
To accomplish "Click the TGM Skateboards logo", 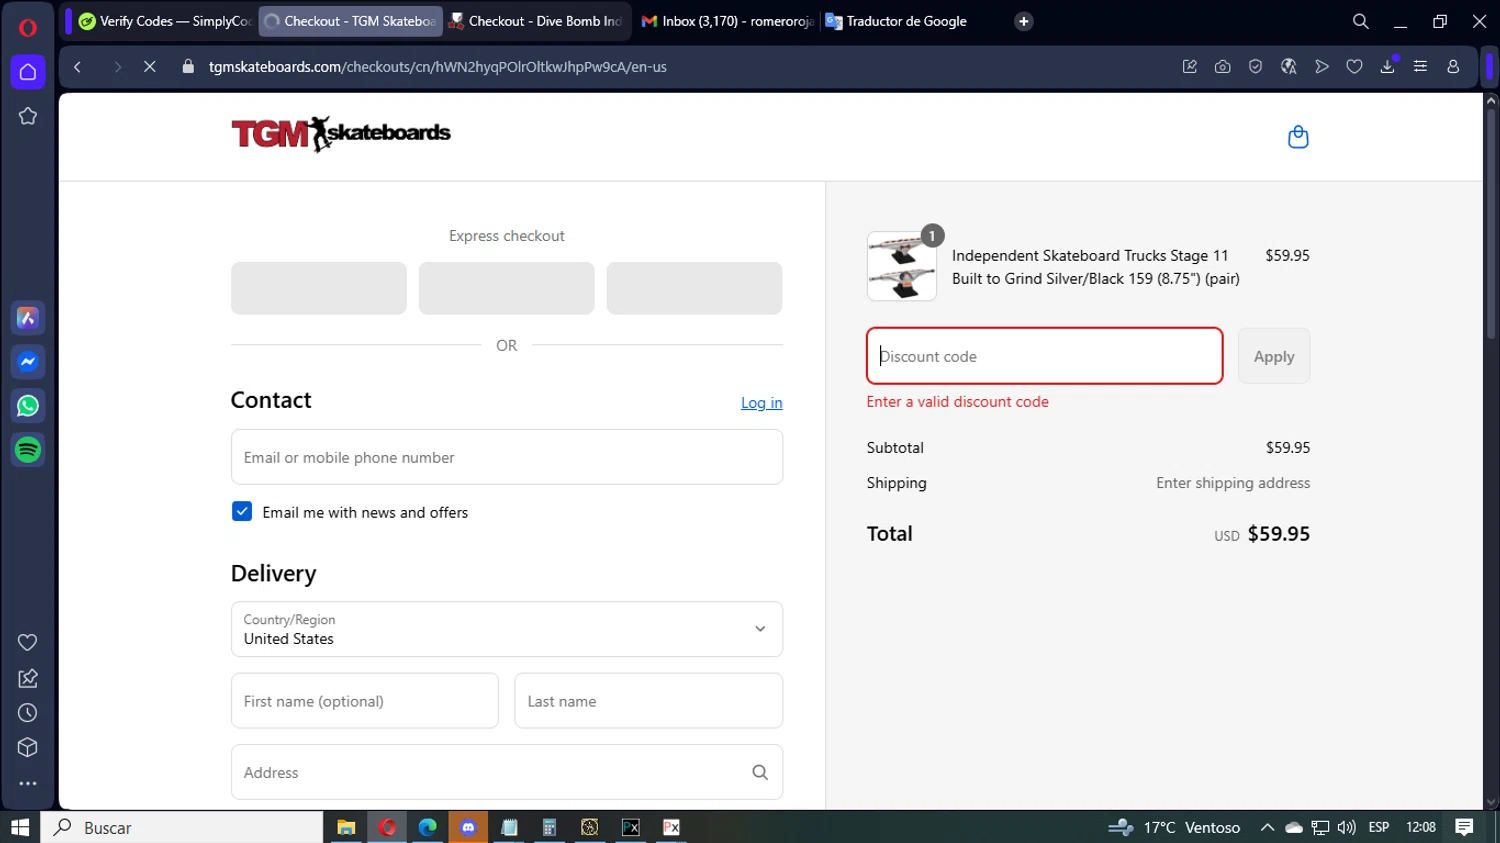I will tap(341, 134).
